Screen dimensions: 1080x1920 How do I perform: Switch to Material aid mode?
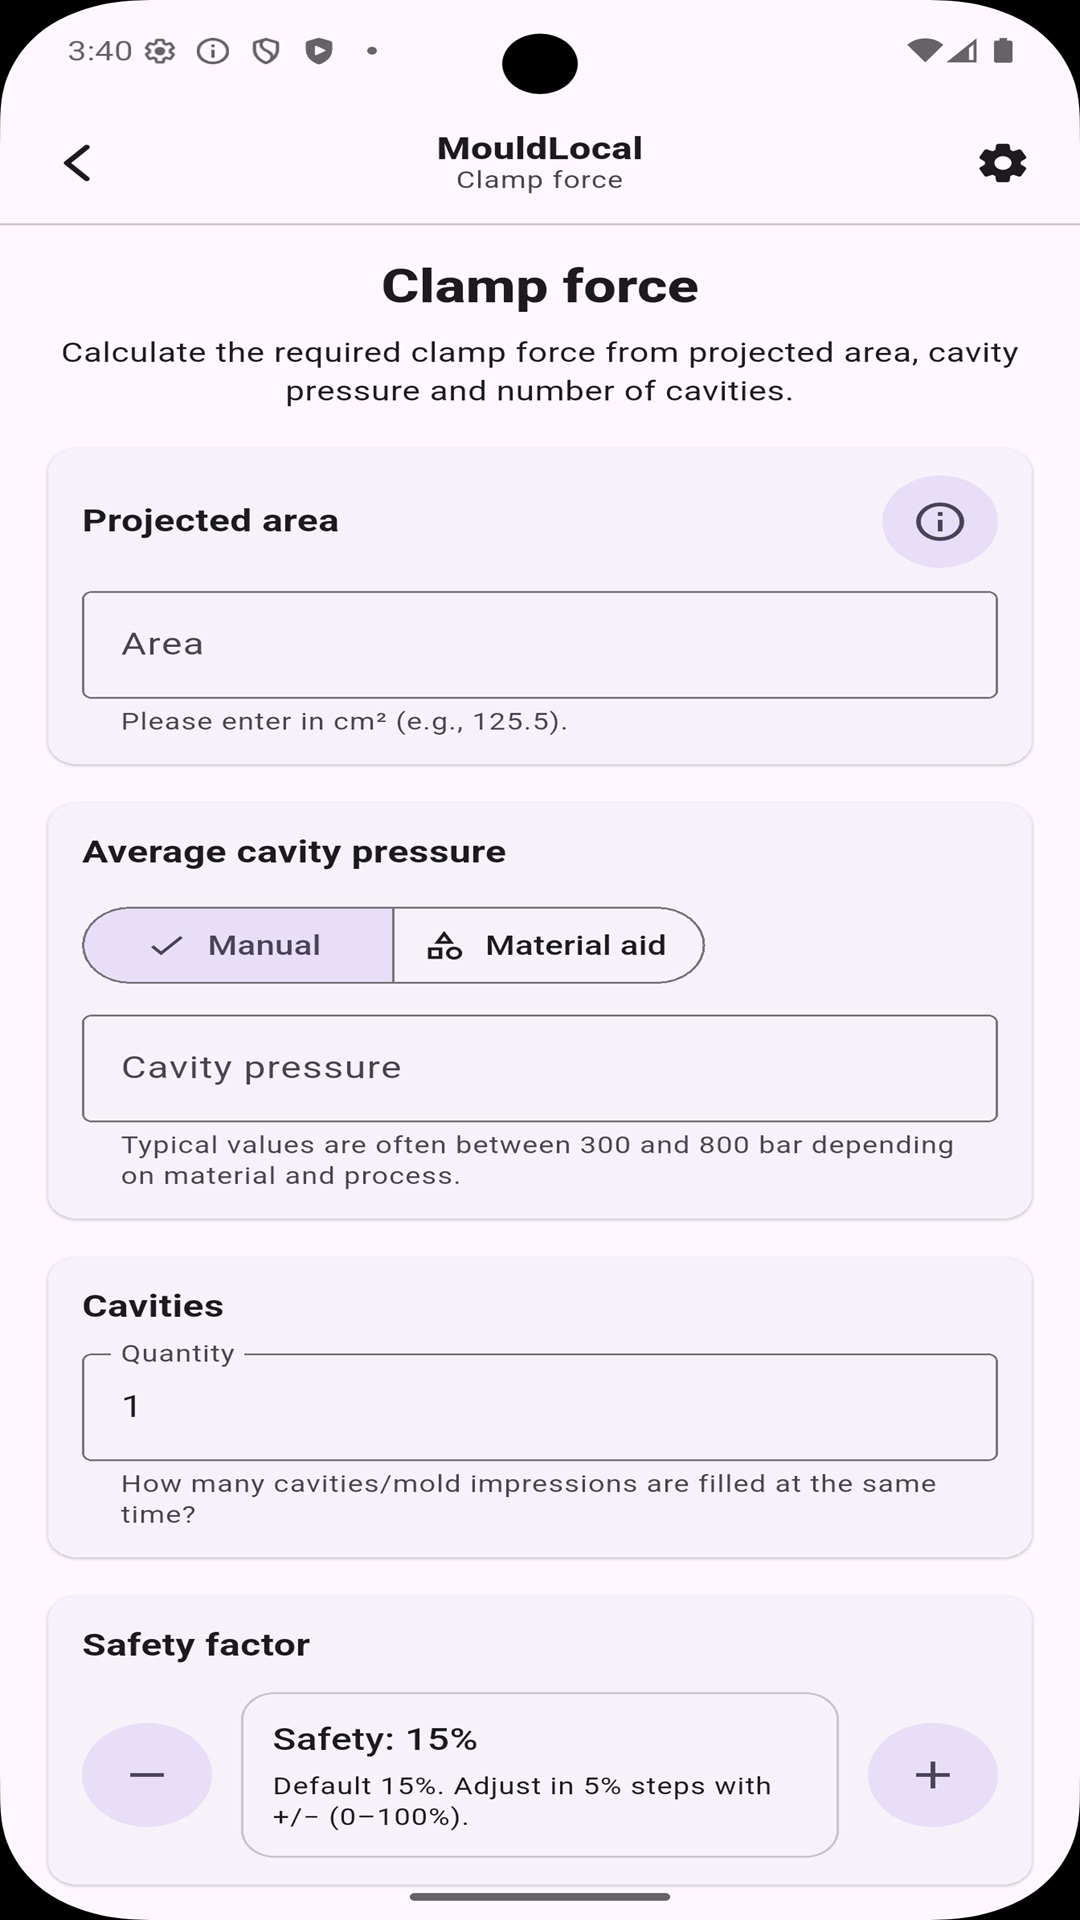click(548, 945)
